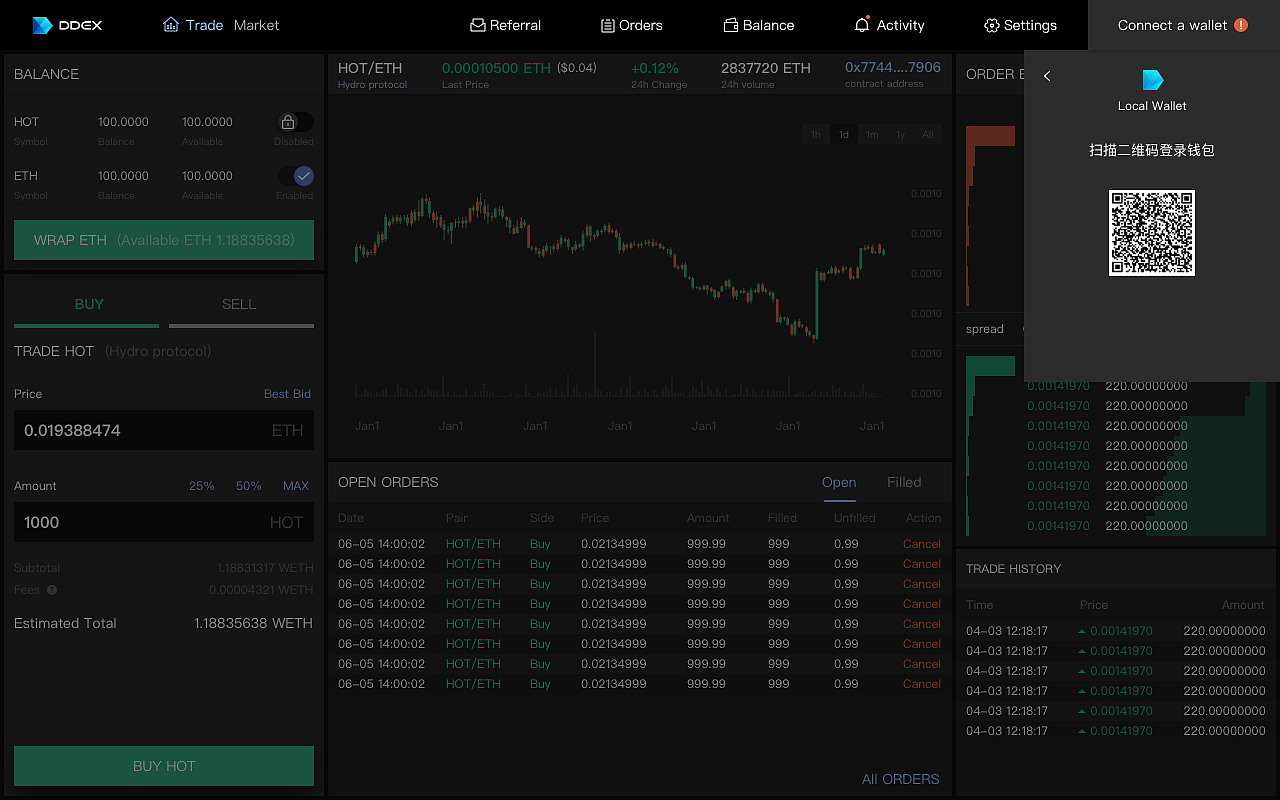
Task: Switch to the Filled orders tab
Action: coord(904,482)
